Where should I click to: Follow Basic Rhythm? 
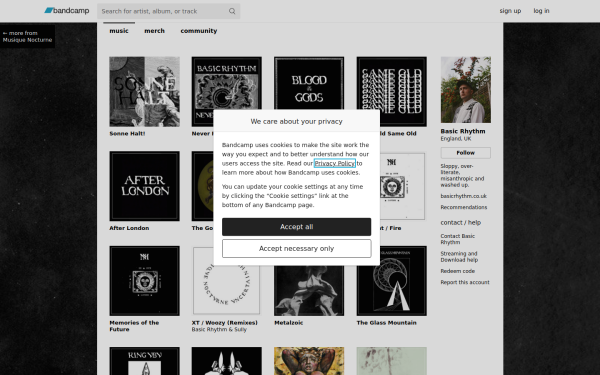pyautogui.click(x=466, y=153)
